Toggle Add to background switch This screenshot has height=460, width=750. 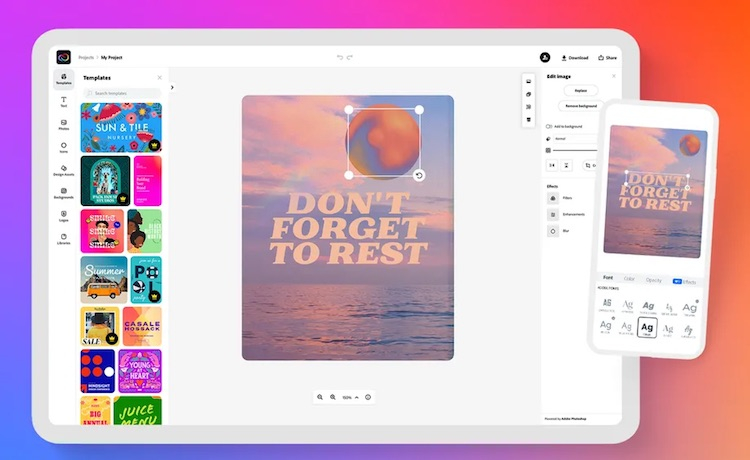[549, 126]
